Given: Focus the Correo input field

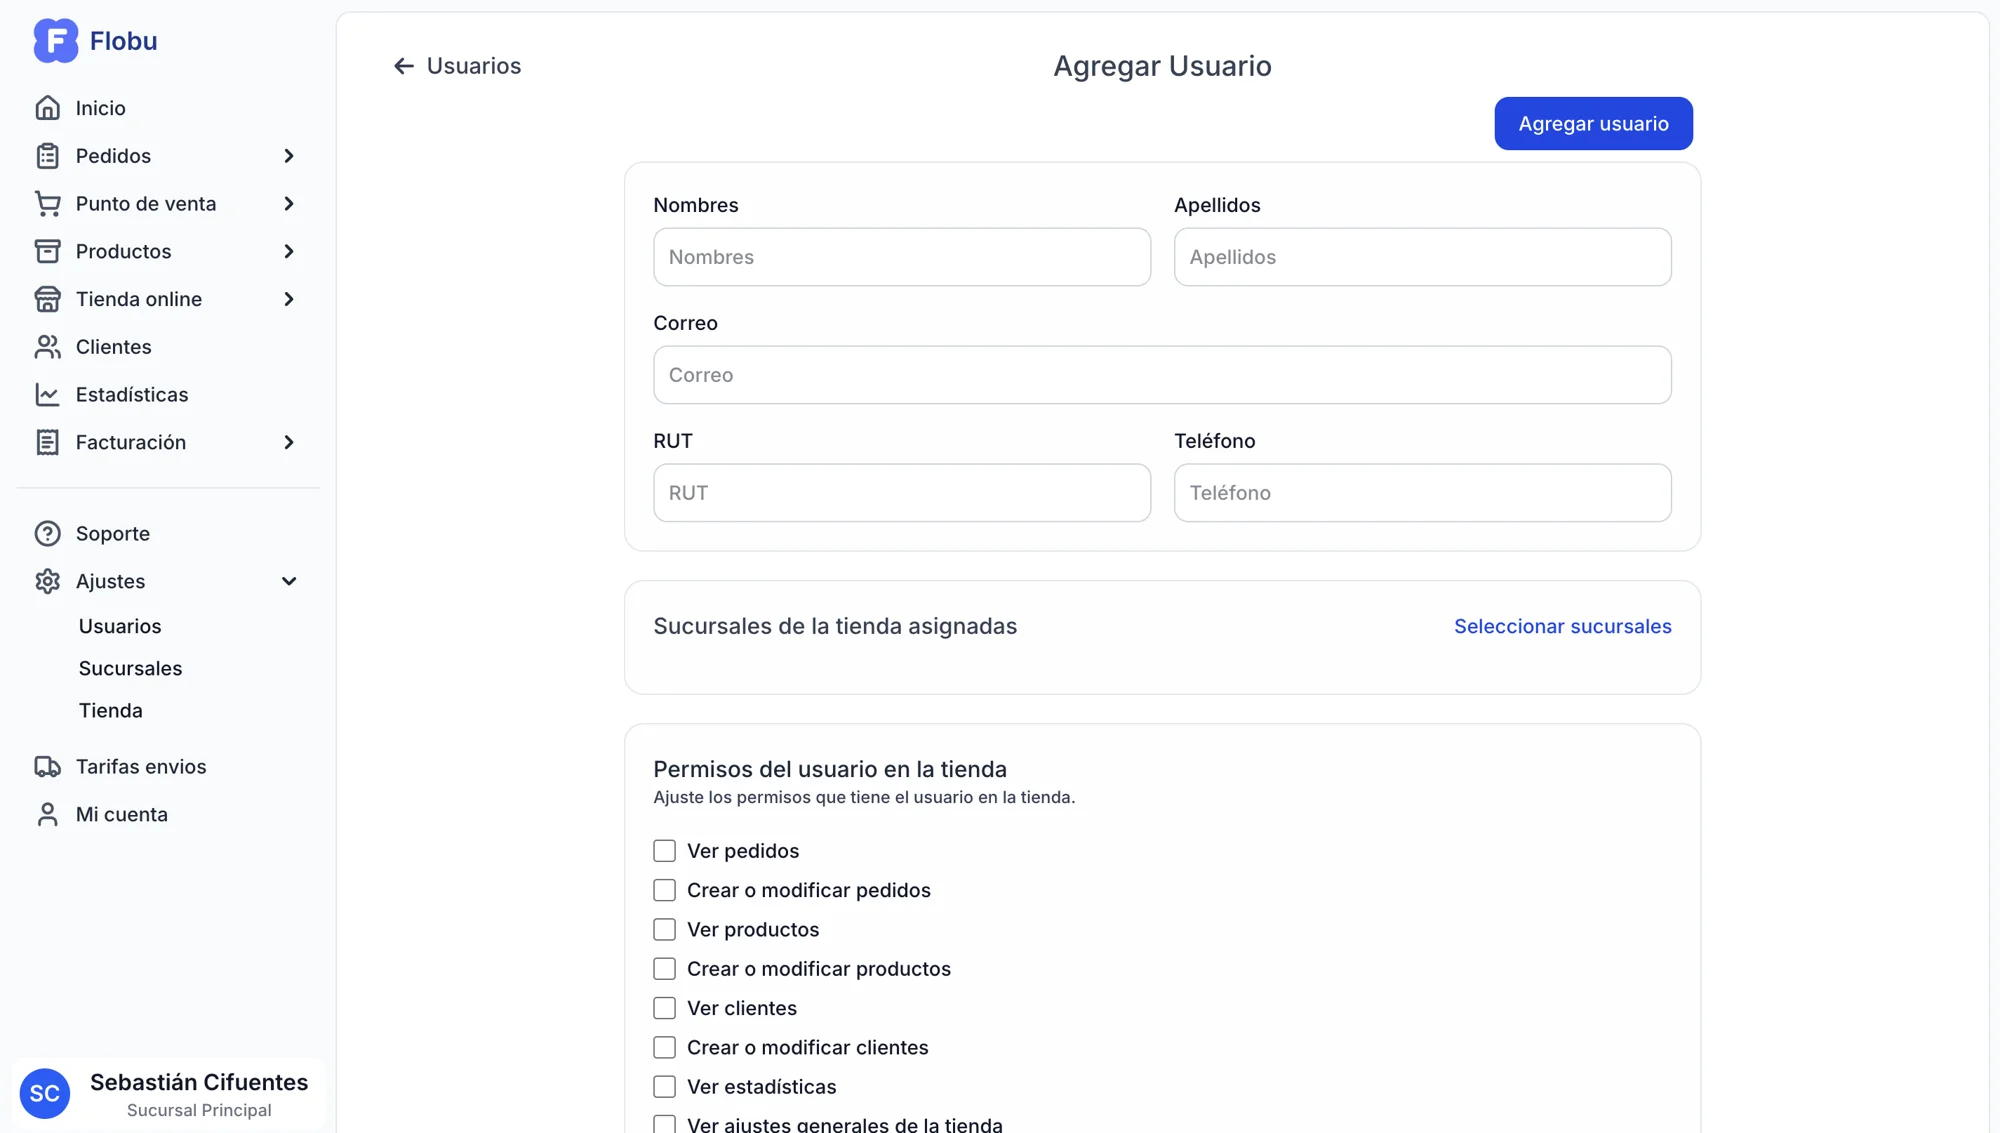Looking at the screenshot, I should pyautogui.click(x=1162, y=375).
